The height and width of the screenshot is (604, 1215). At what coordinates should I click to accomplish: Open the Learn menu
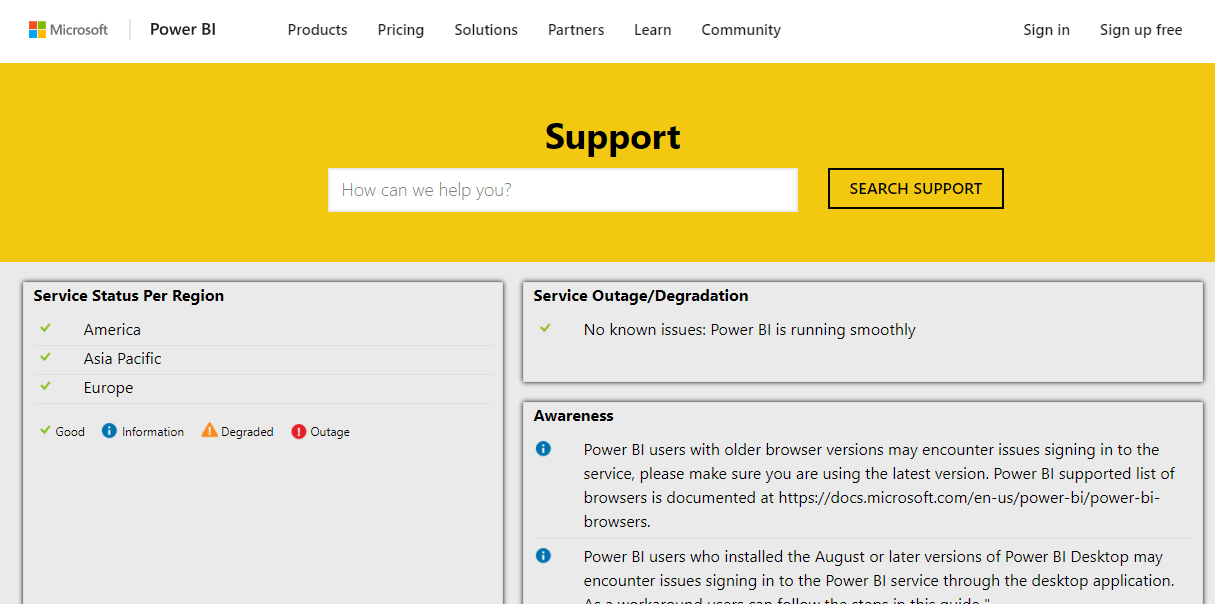653,30
